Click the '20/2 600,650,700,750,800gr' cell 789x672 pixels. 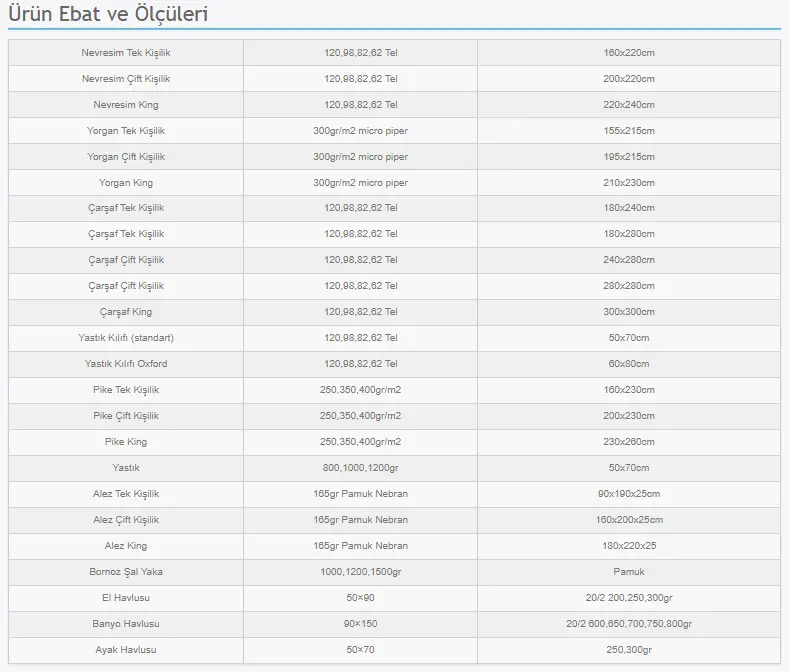point(628,624)
